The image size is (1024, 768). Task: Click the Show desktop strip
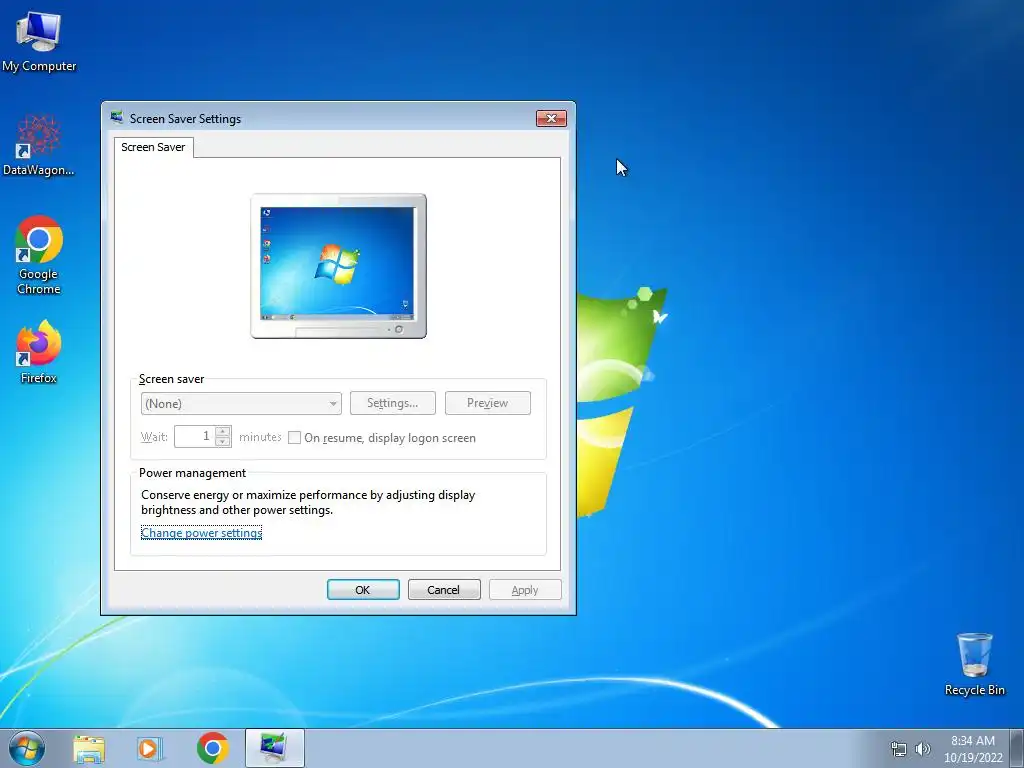coord(1017,748)
